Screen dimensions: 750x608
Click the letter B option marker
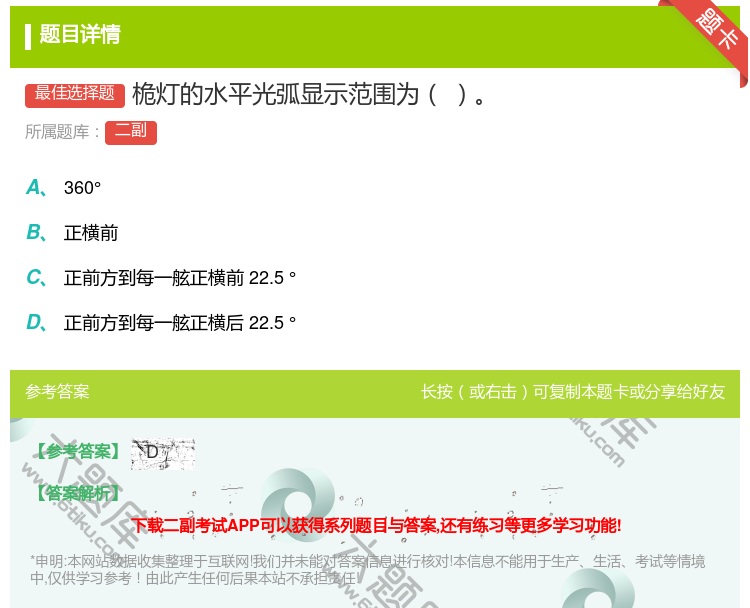tap(36, 232)
